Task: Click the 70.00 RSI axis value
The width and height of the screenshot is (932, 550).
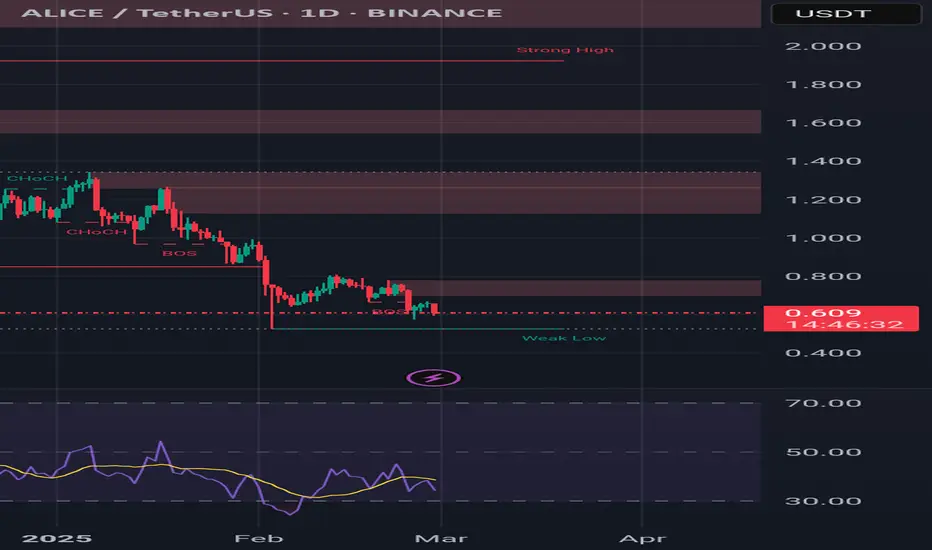Action: point(823,403)
